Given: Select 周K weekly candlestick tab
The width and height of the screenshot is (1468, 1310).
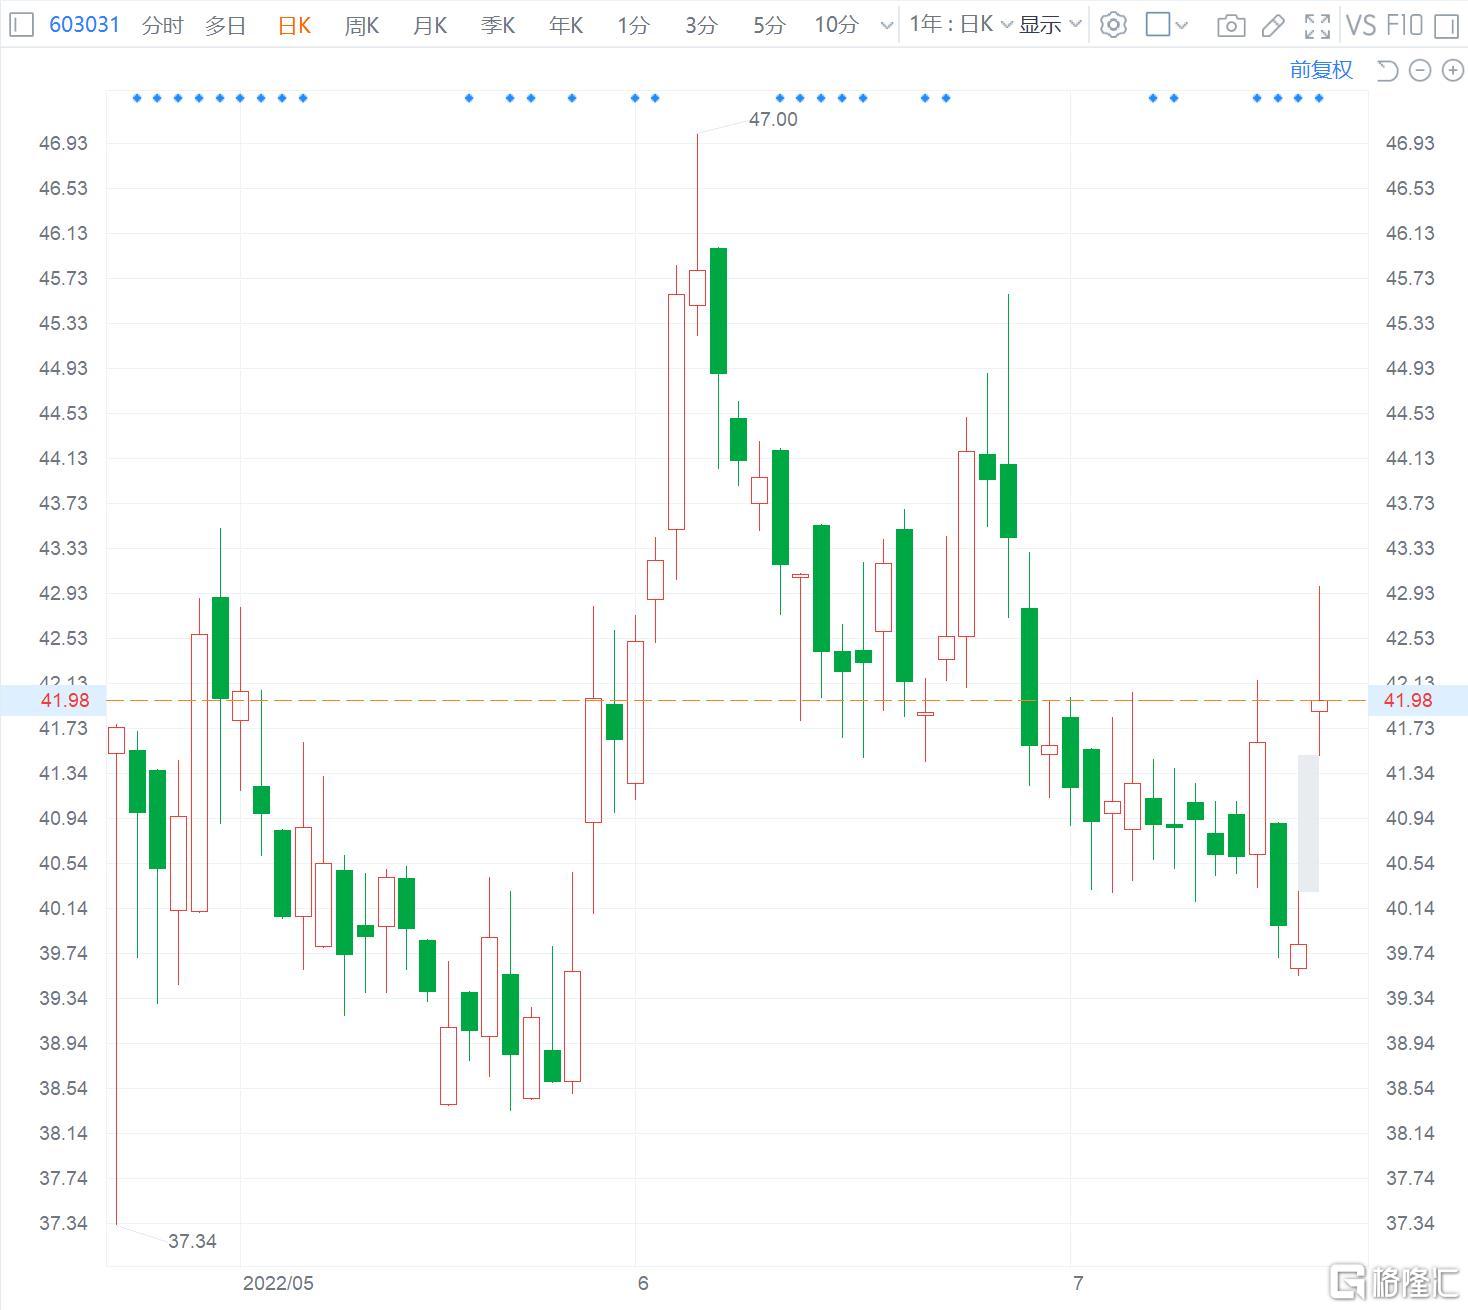Looking at the screenshot, I should [x=361, y=25].
